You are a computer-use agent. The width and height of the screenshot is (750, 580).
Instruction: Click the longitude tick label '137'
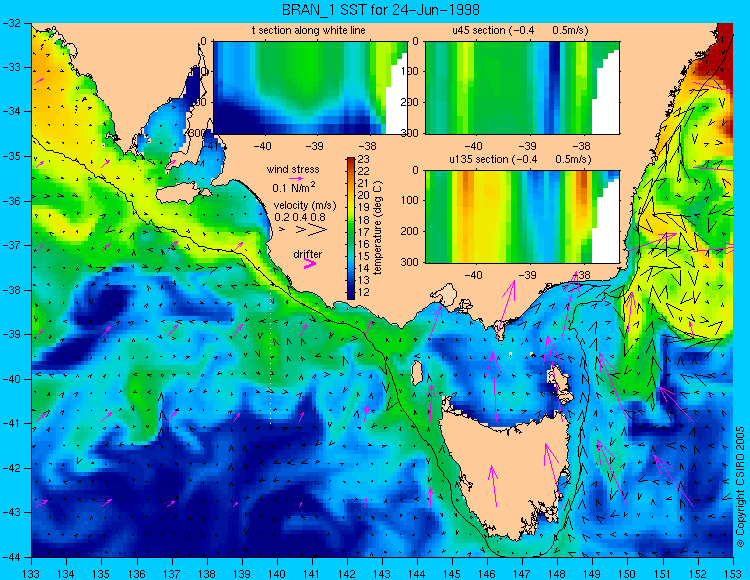172,574
